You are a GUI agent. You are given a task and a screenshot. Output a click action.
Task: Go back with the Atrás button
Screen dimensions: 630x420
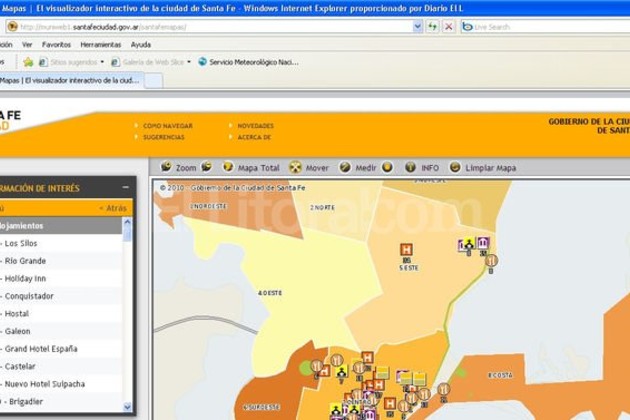pos(115,208)
